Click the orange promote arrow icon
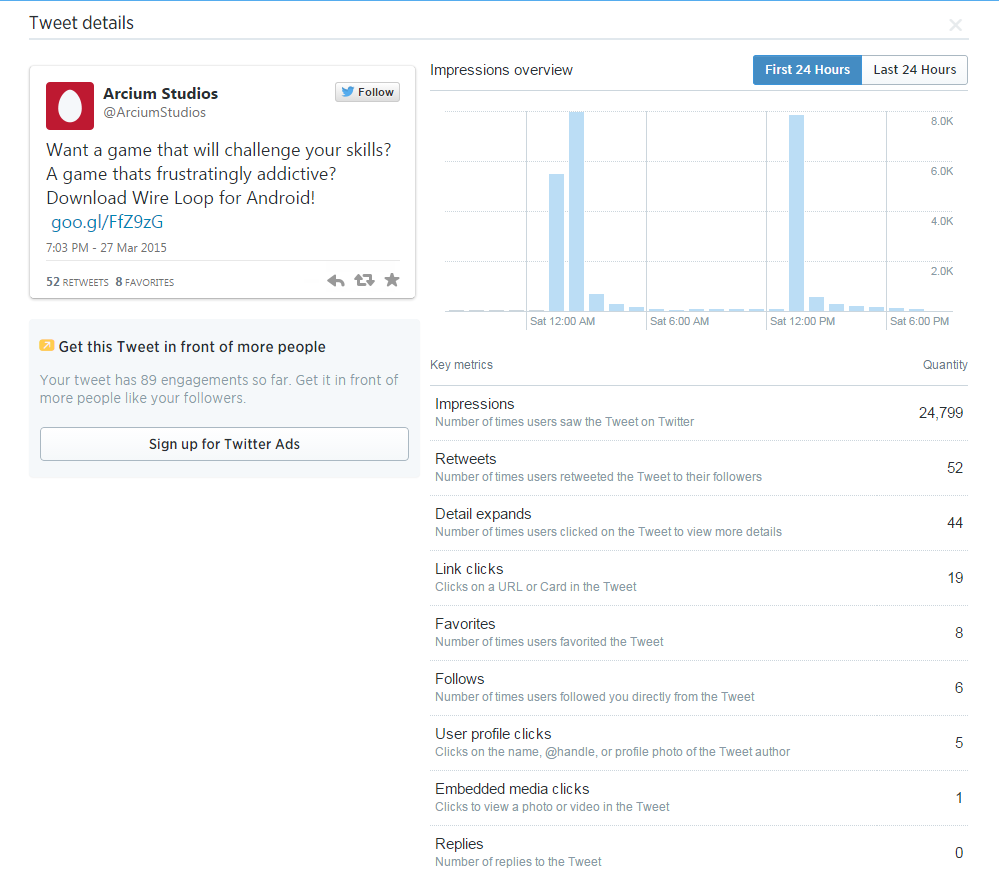Screen dimensions: 999x891 click(x=47, y=345)
